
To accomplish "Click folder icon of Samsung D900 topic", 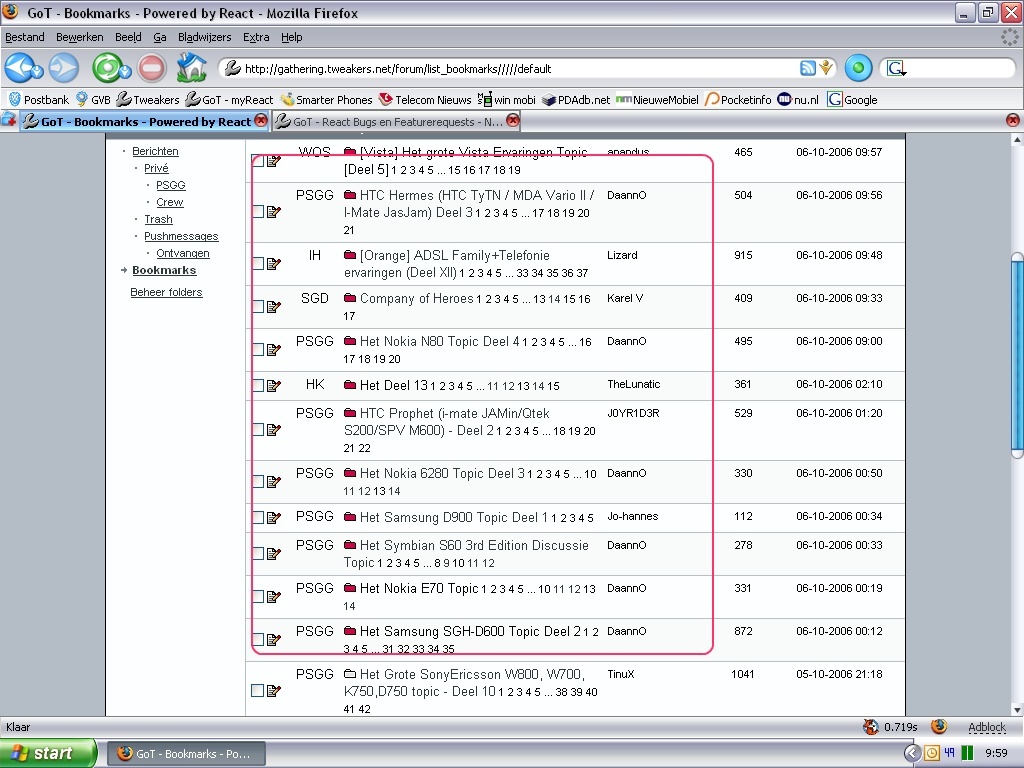I will [350, 517].
